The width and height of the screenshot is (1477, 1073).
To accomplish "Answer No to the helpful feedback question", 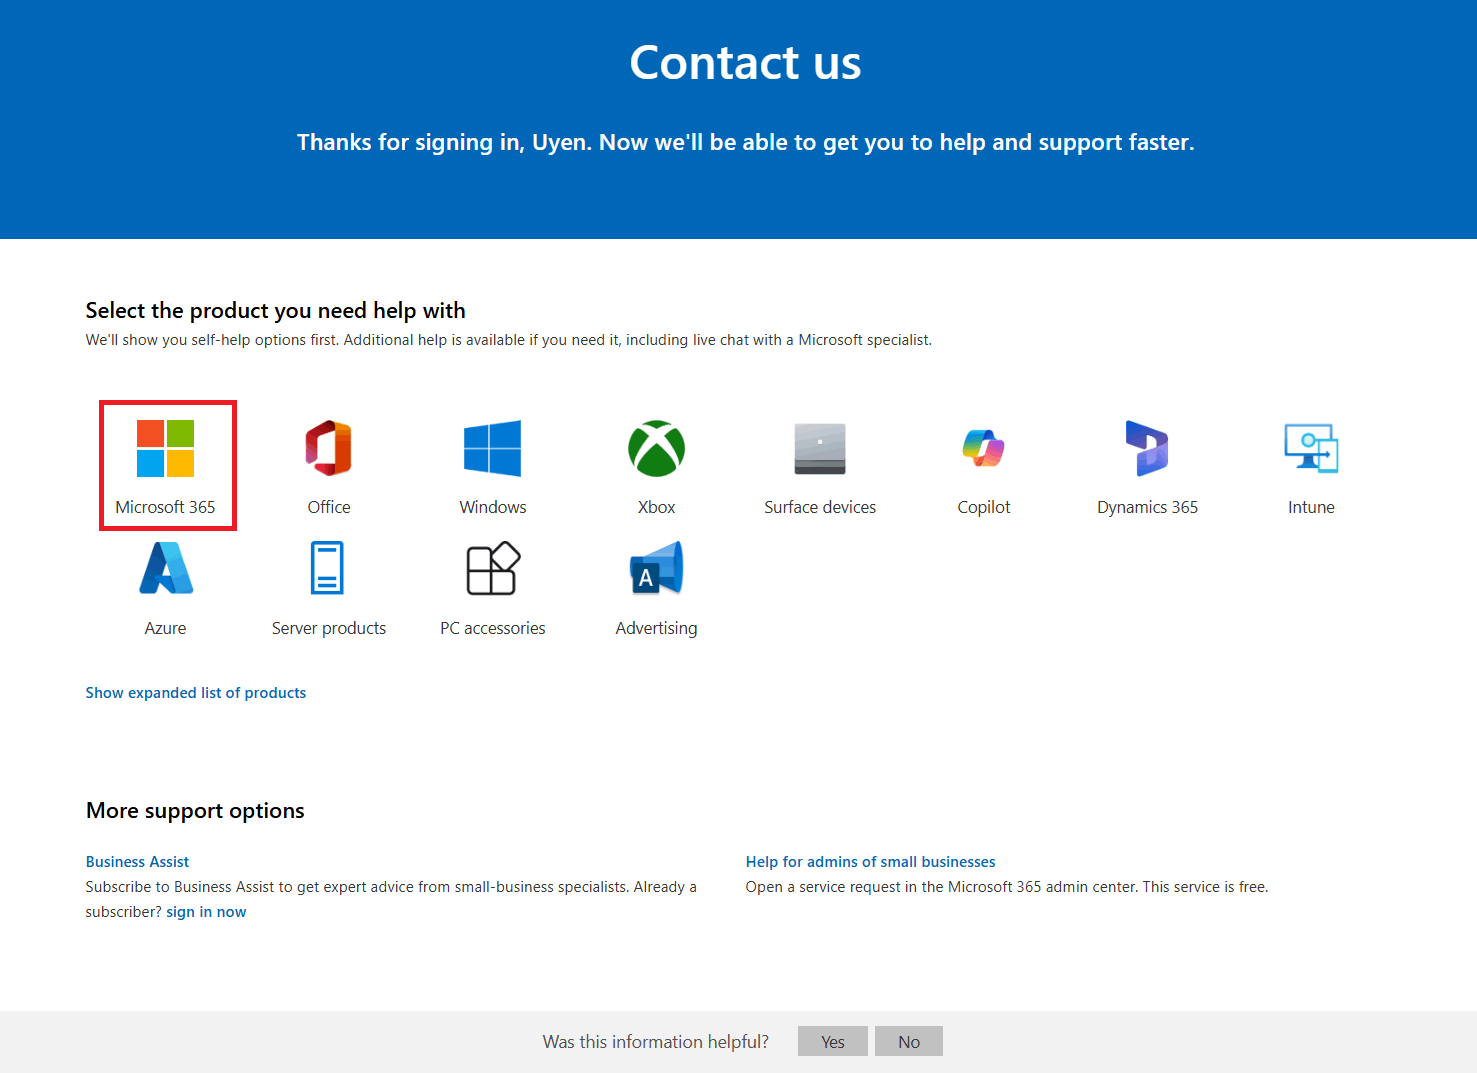I will click(909, 1041).
